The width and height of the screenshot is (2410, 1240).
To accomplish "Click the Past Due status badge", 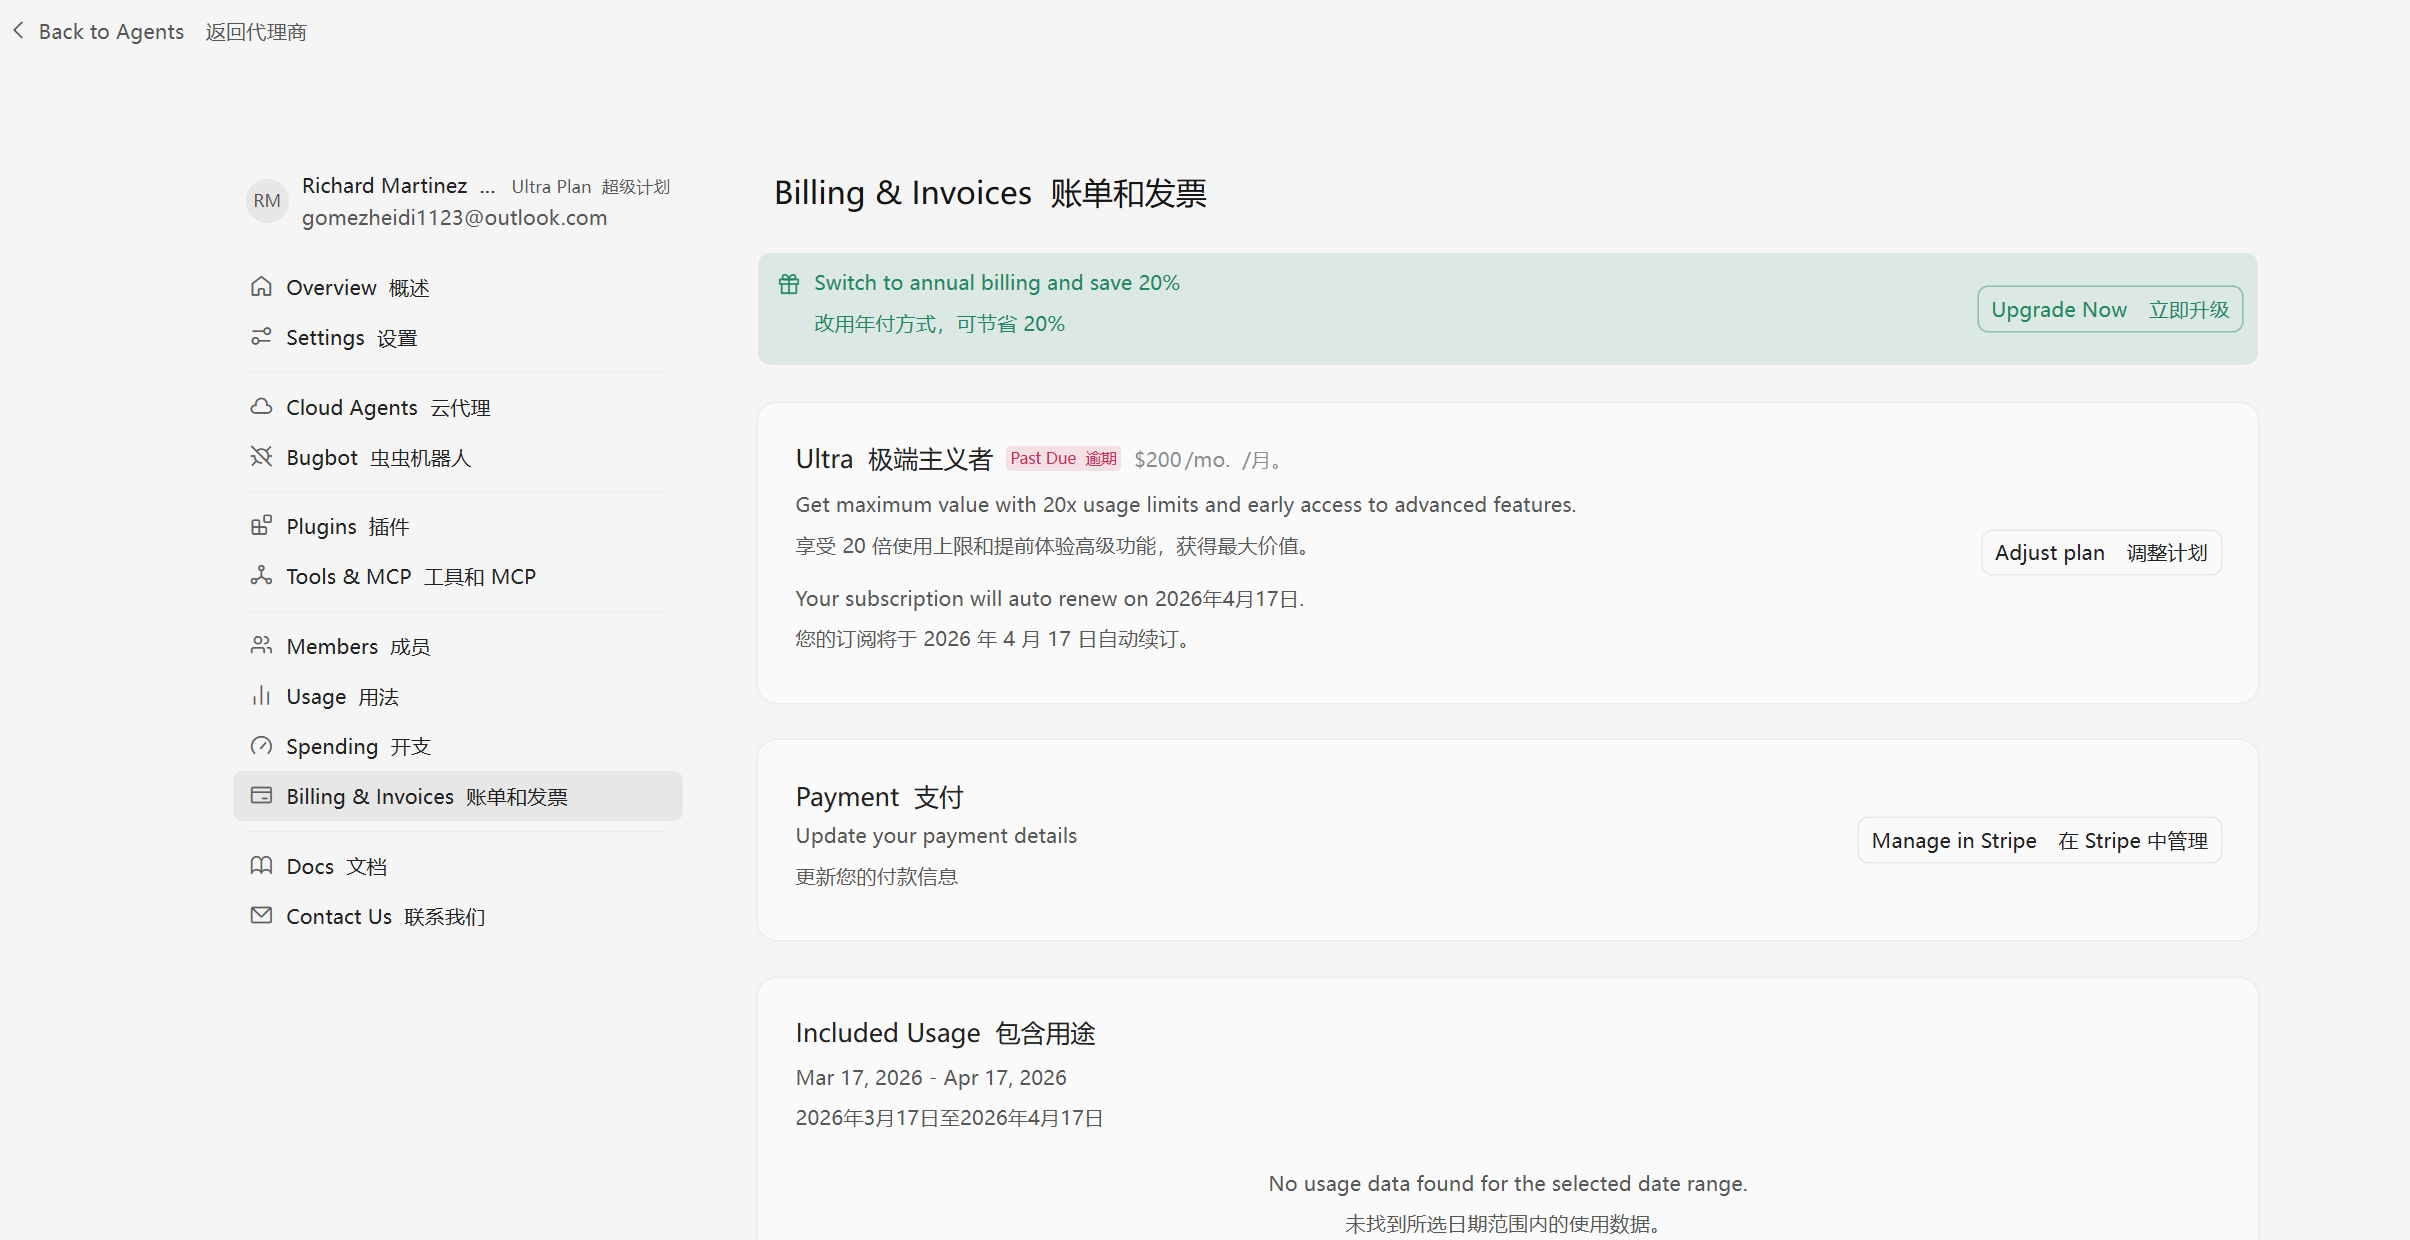I will click(x=1063, y=459).
